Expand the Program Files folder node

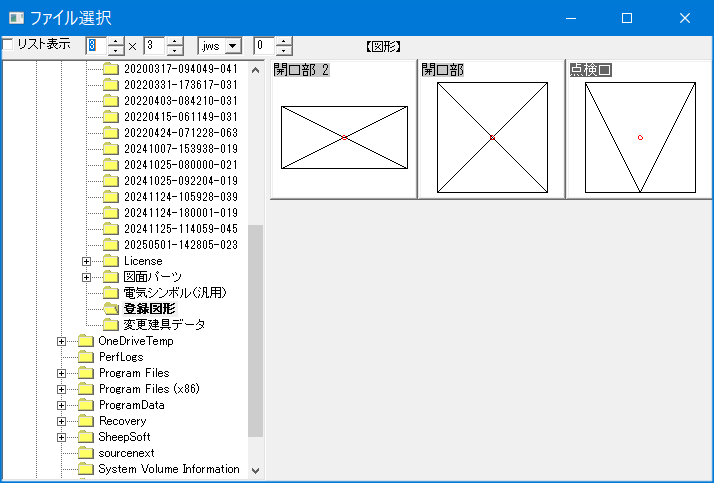coord(61,373)
